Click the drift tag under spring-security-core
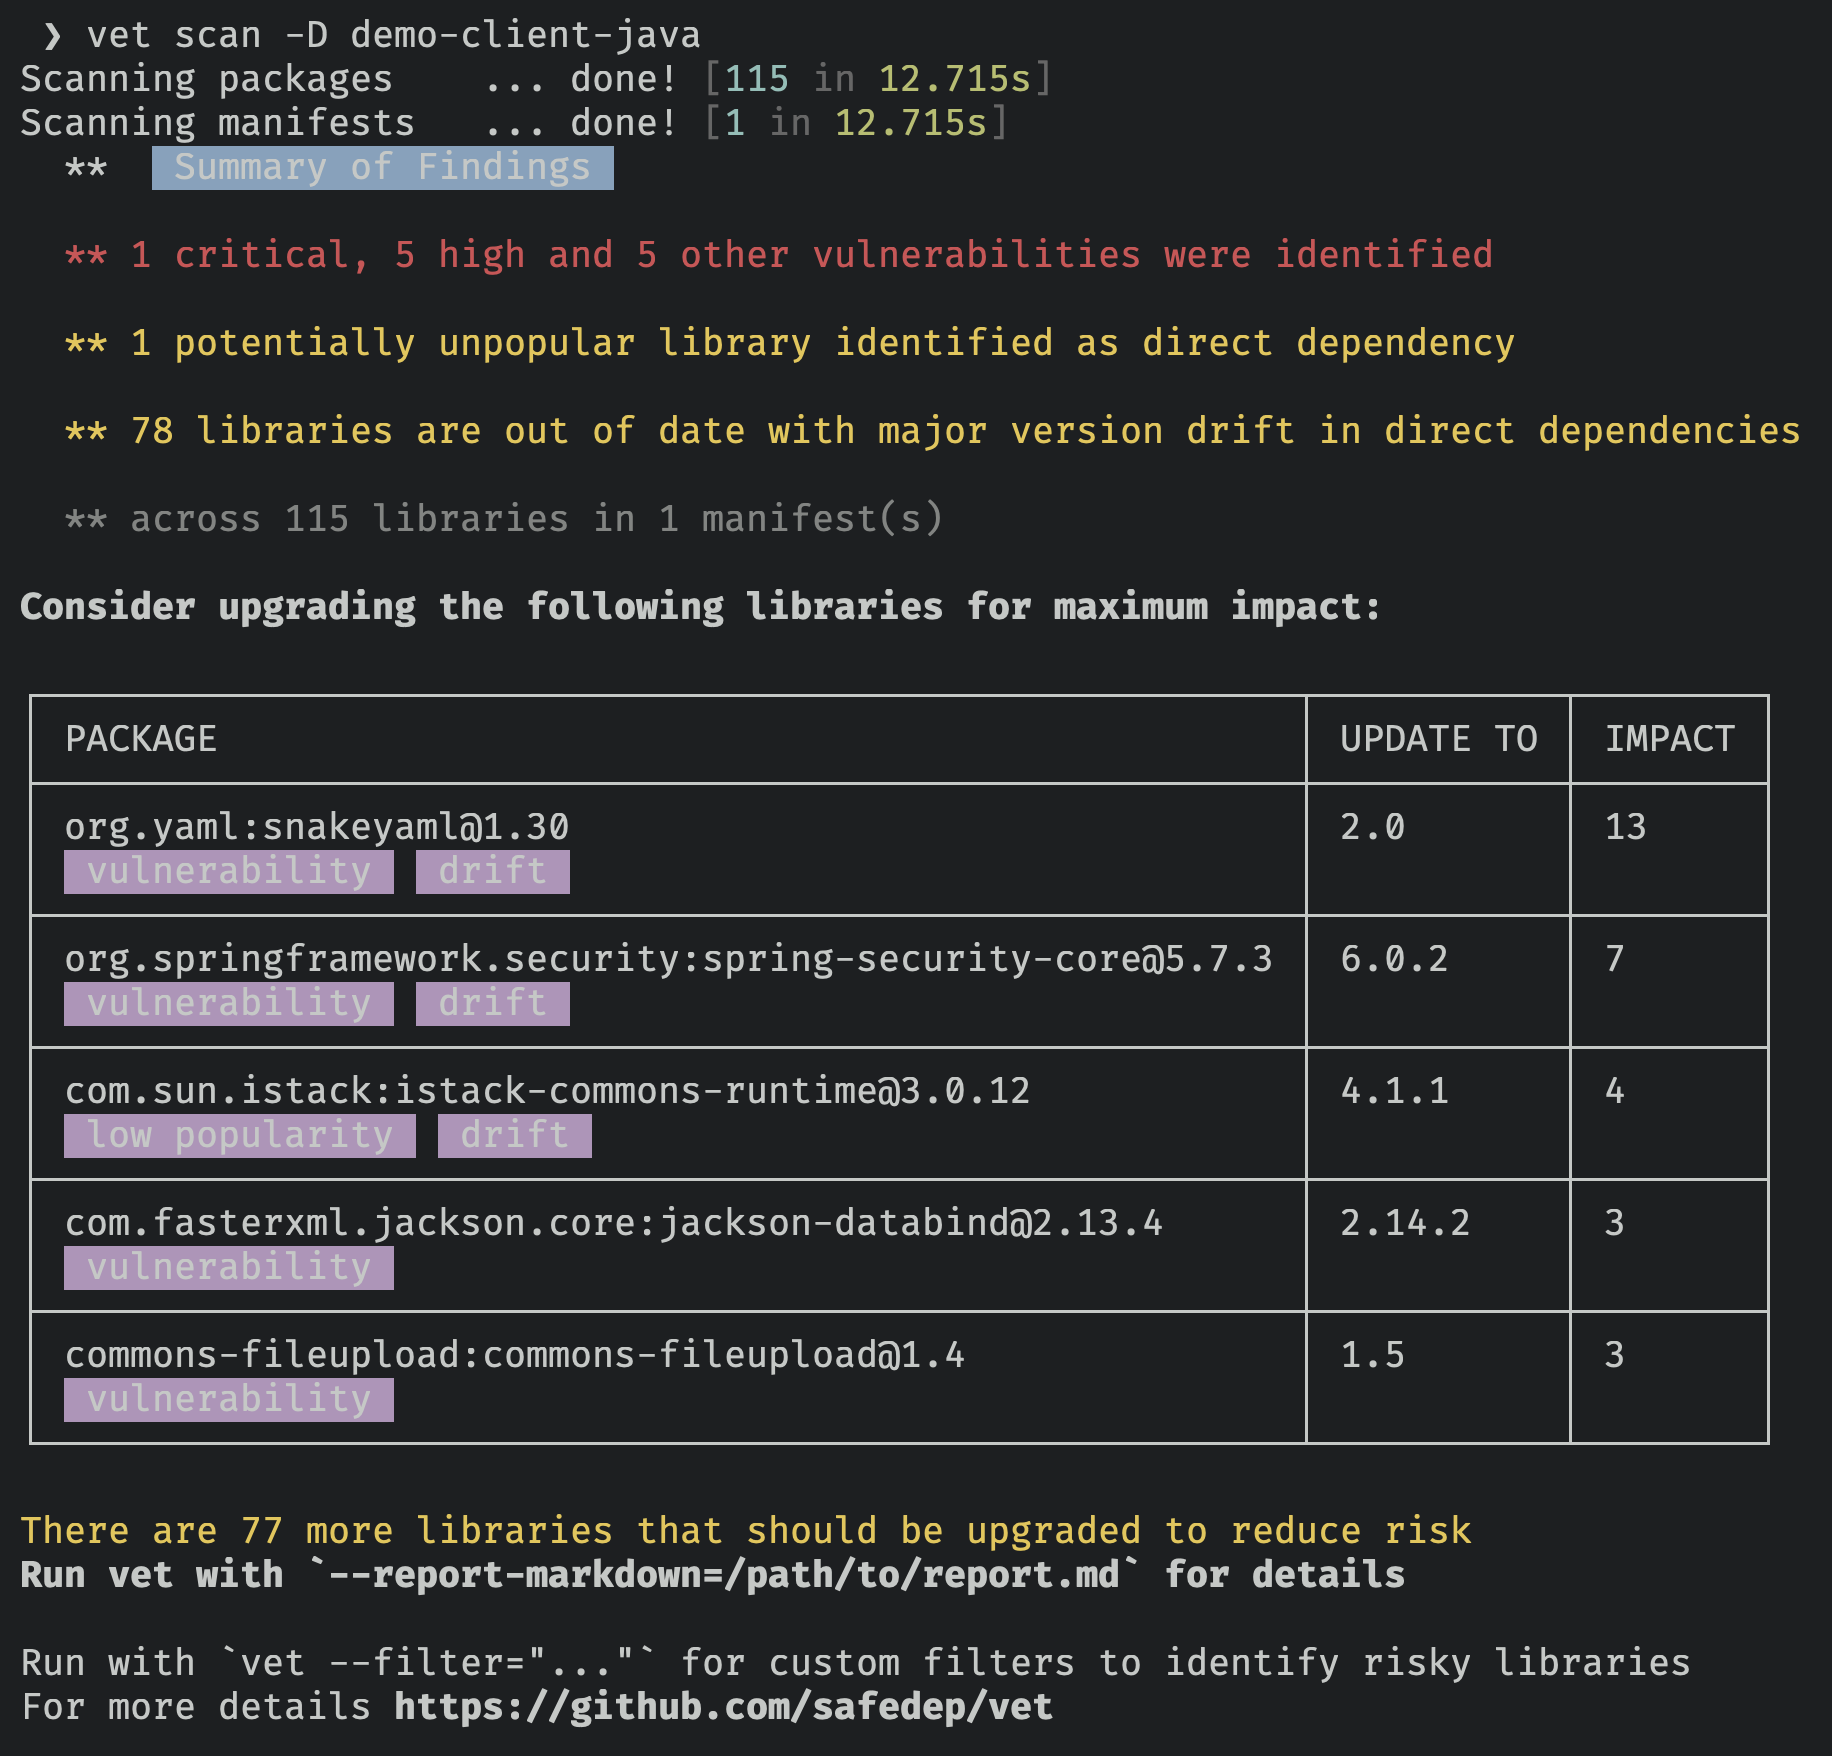This screenshot has height=1756, width=1832. [492, 1003]
